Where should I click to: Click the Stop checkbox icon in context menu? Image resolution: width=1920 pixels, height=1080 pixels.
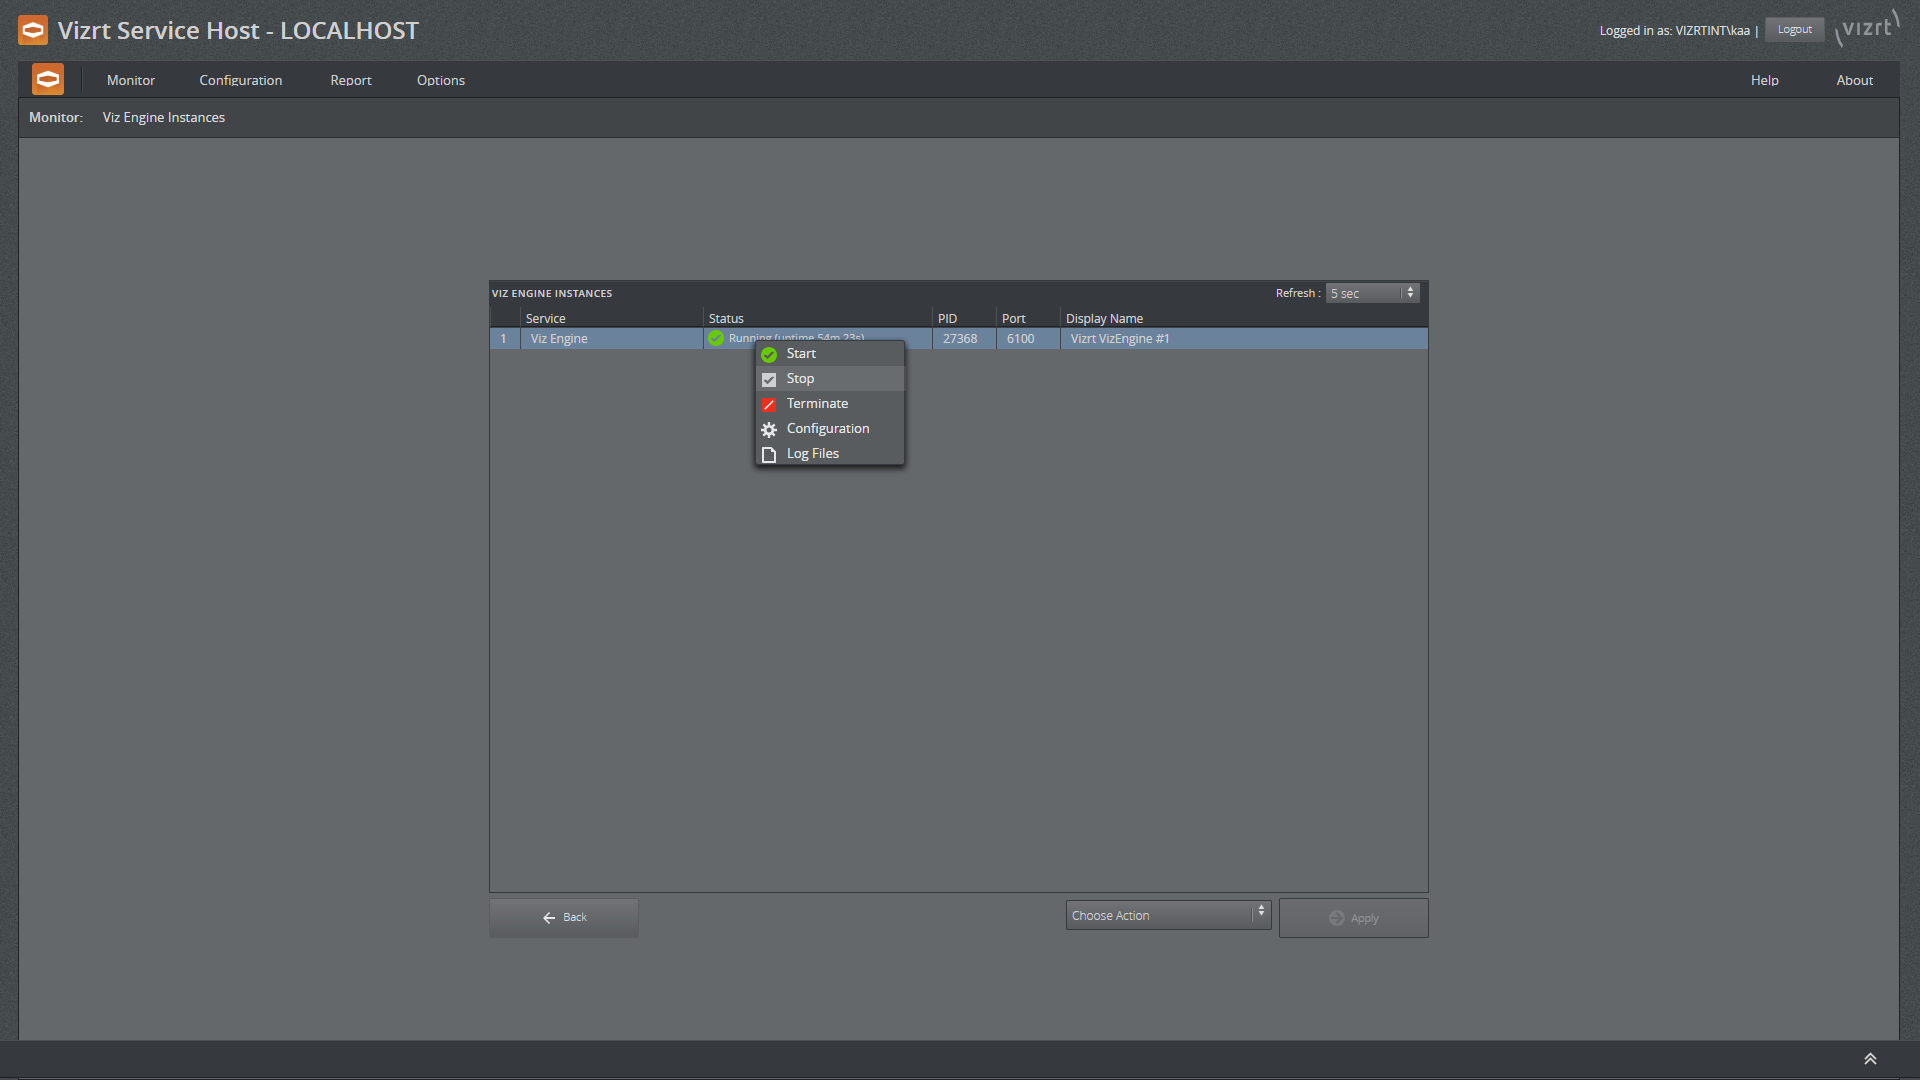769,378
